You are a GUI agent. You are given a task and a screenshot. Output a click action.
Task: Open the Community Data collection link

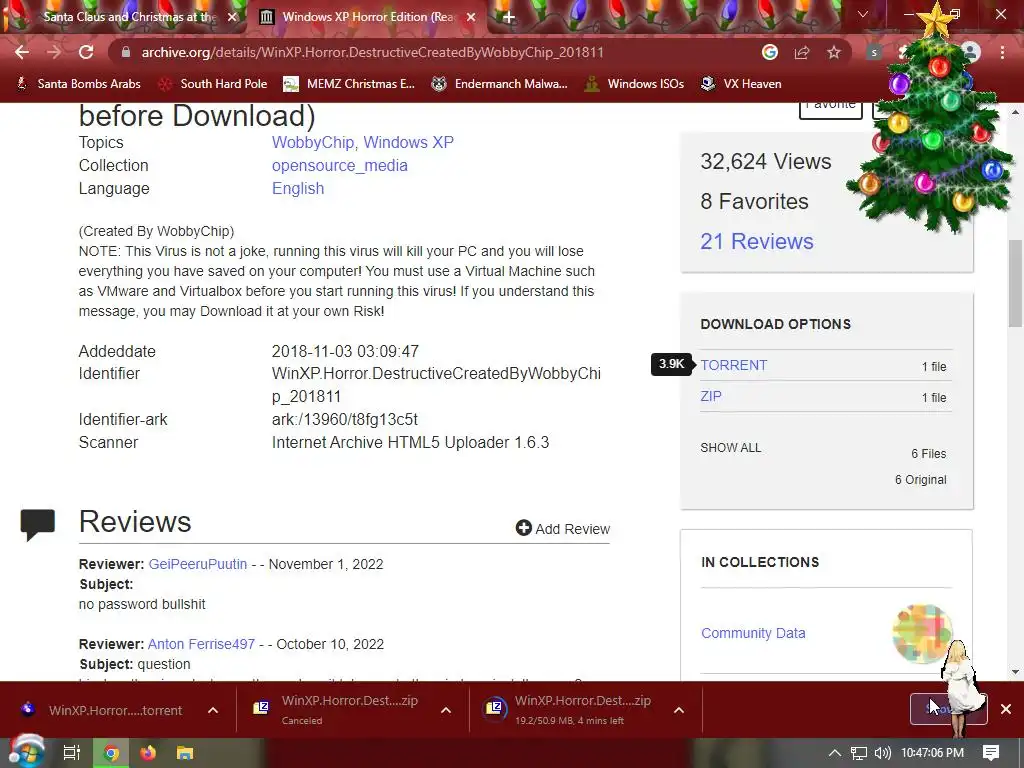tap(753, 633)
